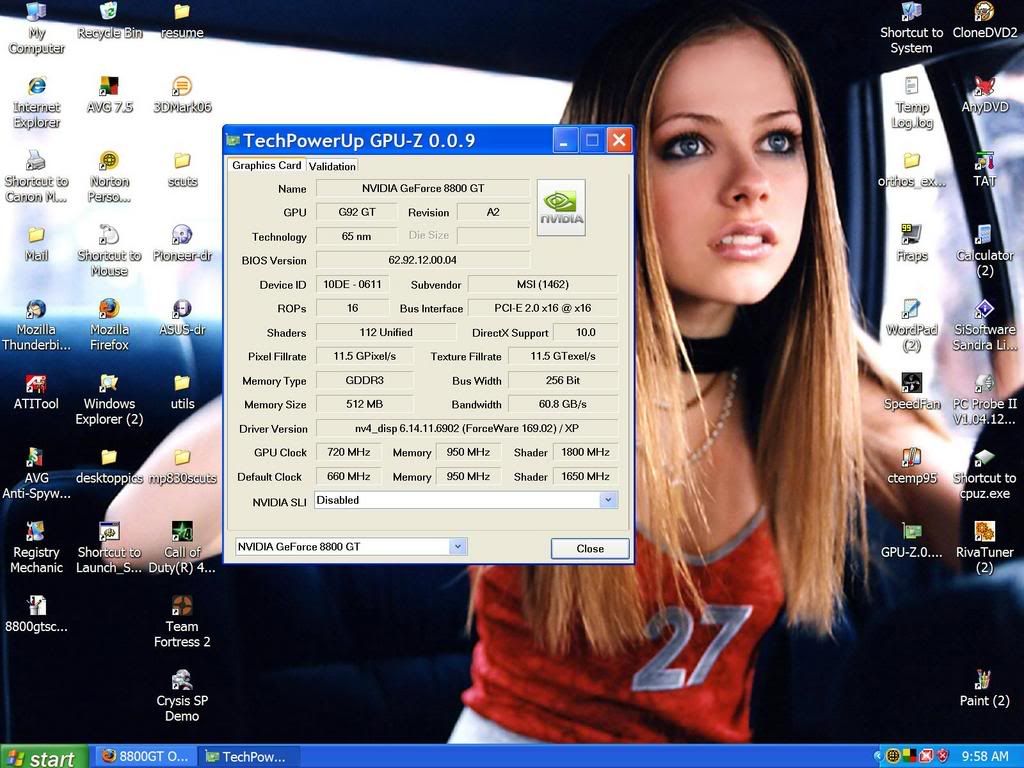The width and height of the screenshot is (1024, 768).
Task: Minimize the GPU-Z window
Action: pos(565,140)
